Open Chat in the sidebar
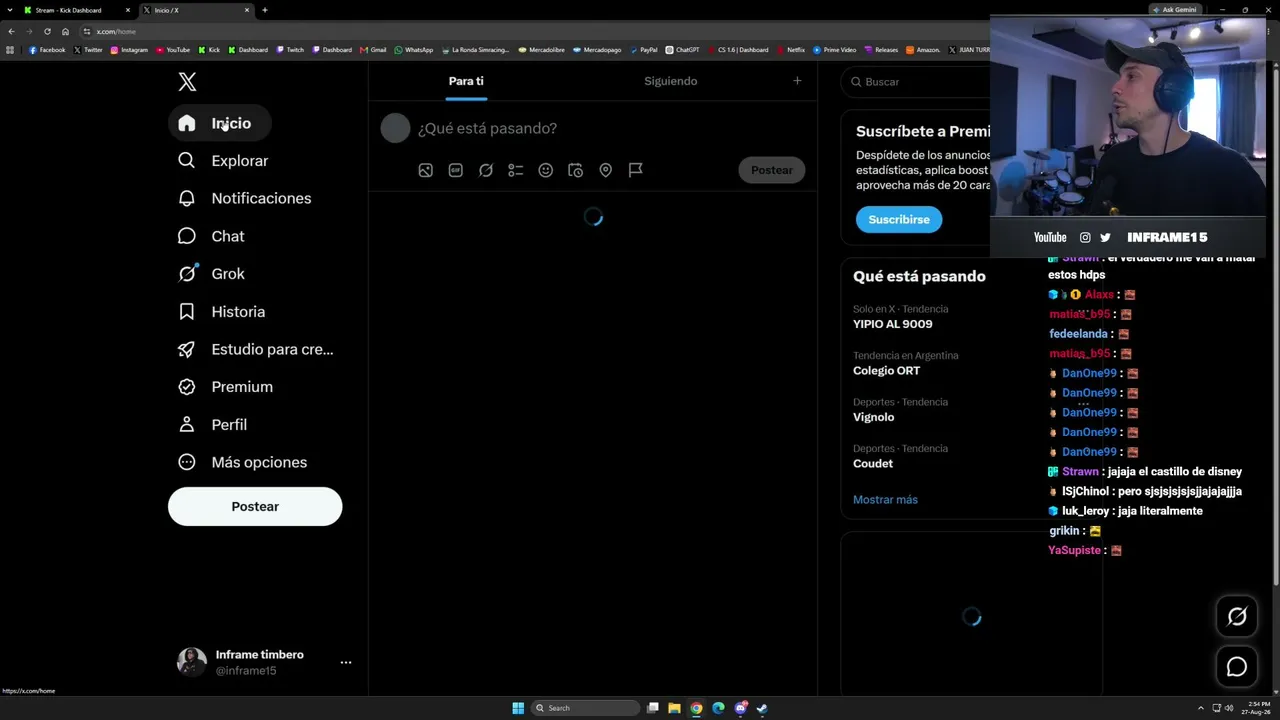Image resolution: width=1280 pixels, height=720 pixels. 211,236
